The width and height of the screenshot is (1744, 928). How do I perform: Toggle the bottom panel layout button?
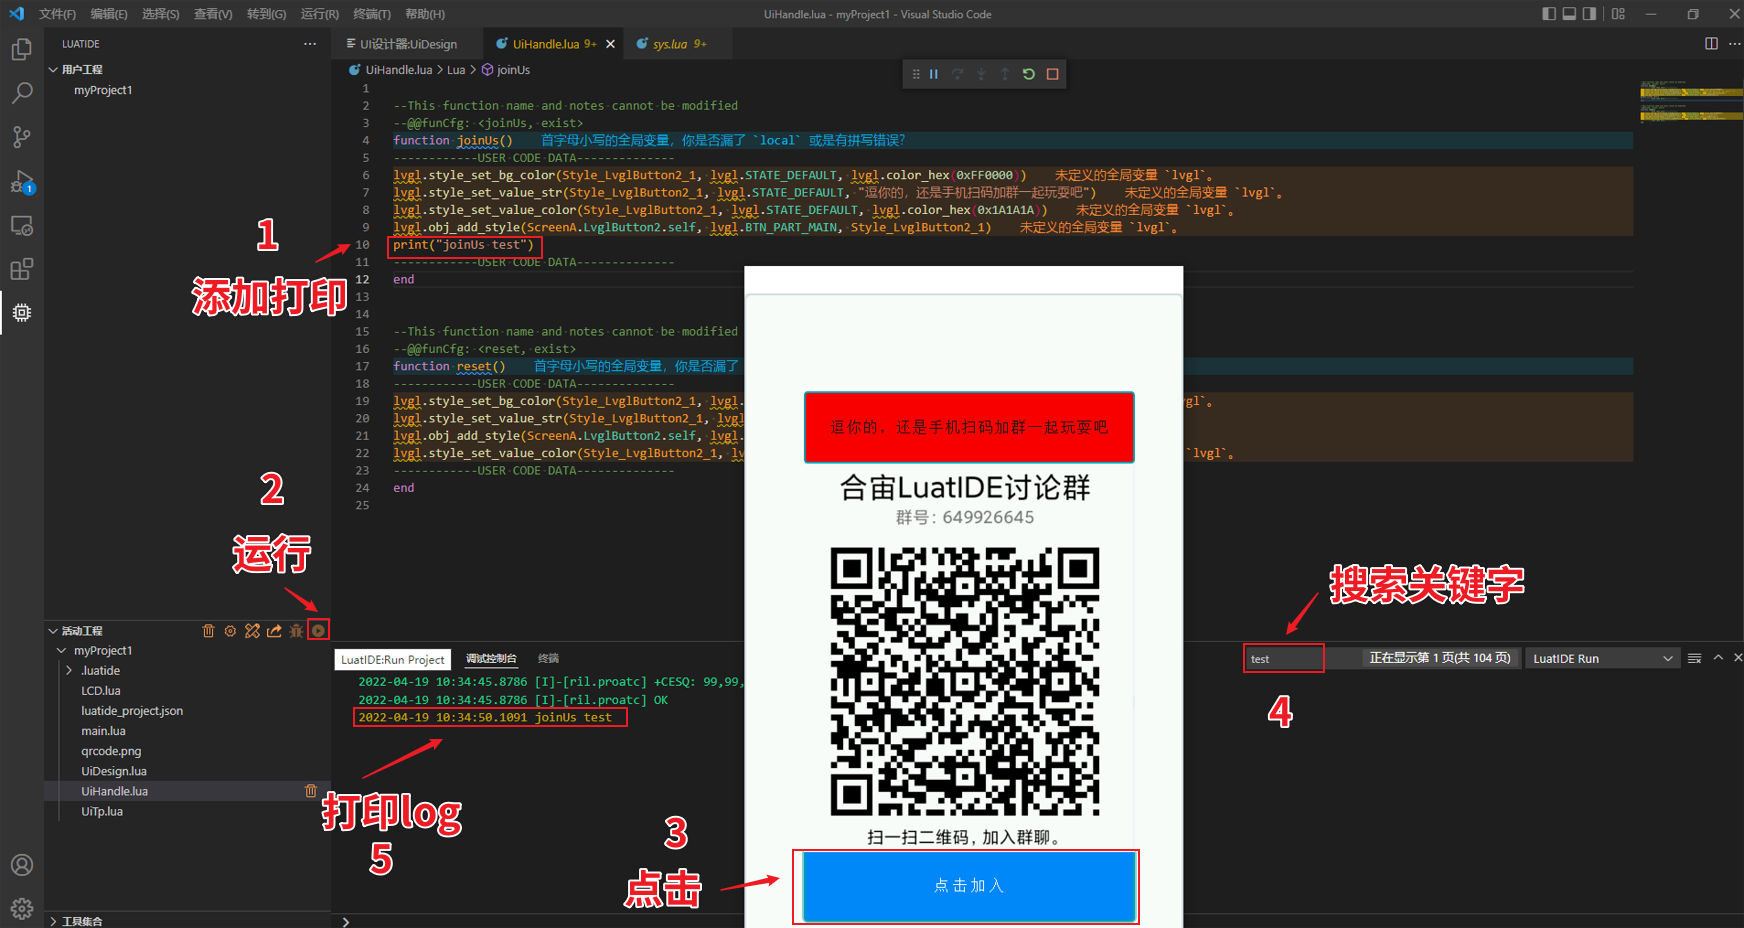(1569, 14)
